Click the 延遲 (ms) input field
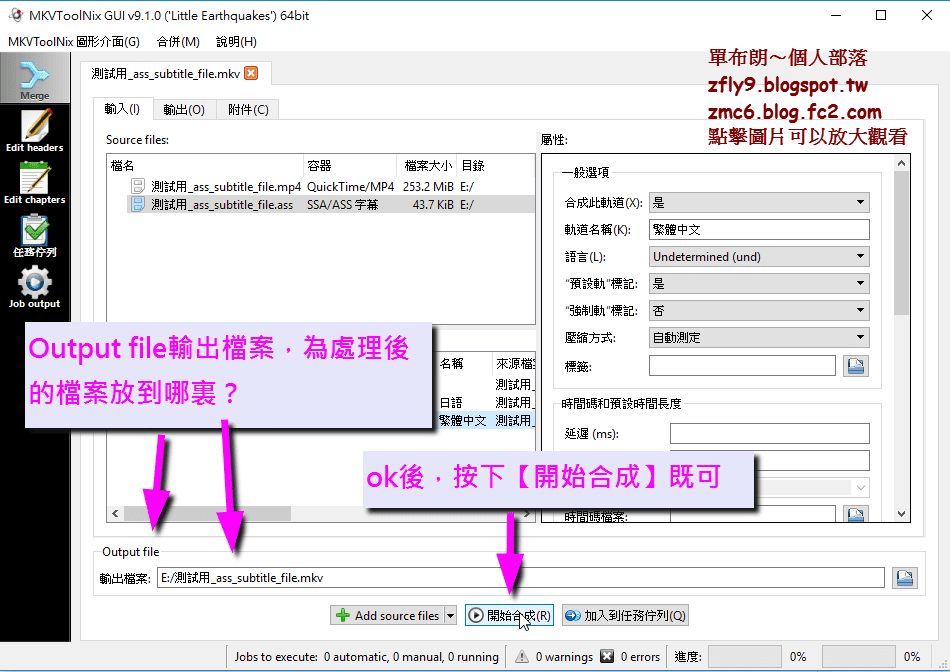This screenshot has width=950, height=672. (x=769, y=433)
